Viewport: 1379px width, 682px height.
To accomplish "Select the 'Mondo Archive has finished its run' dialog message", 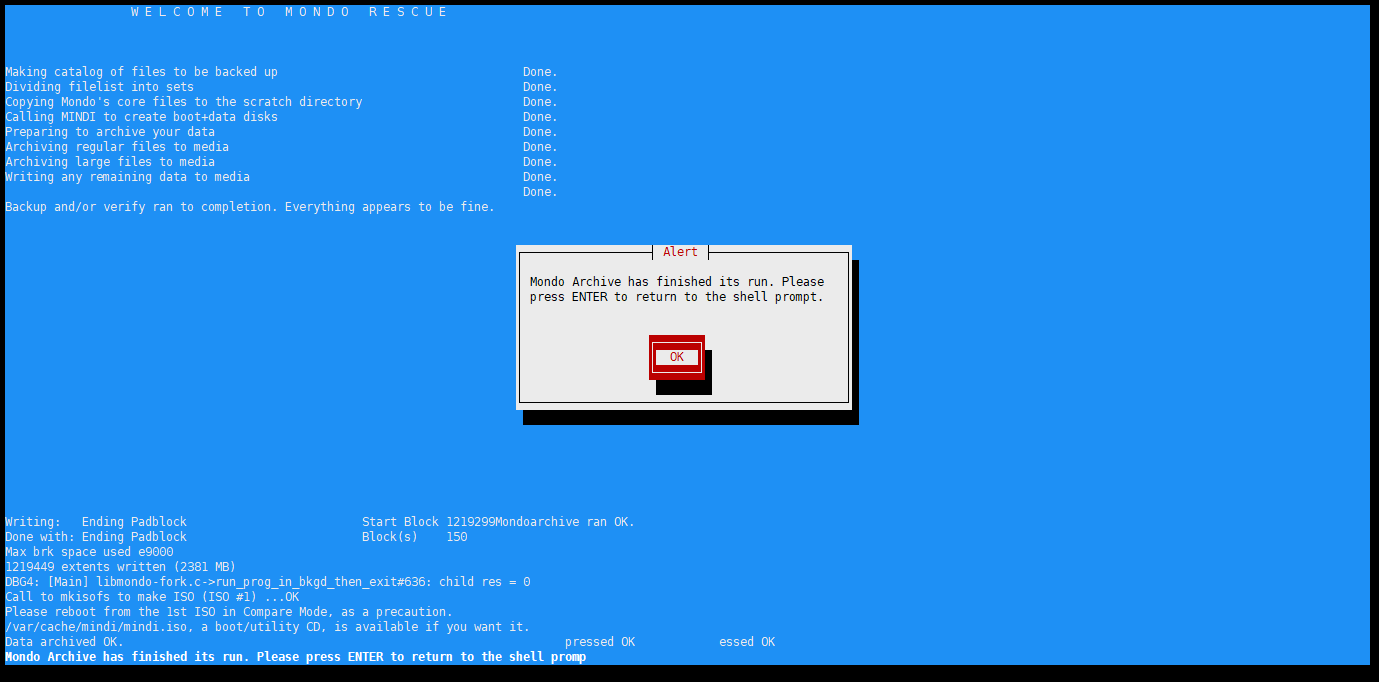I will [x=677, y=289].
